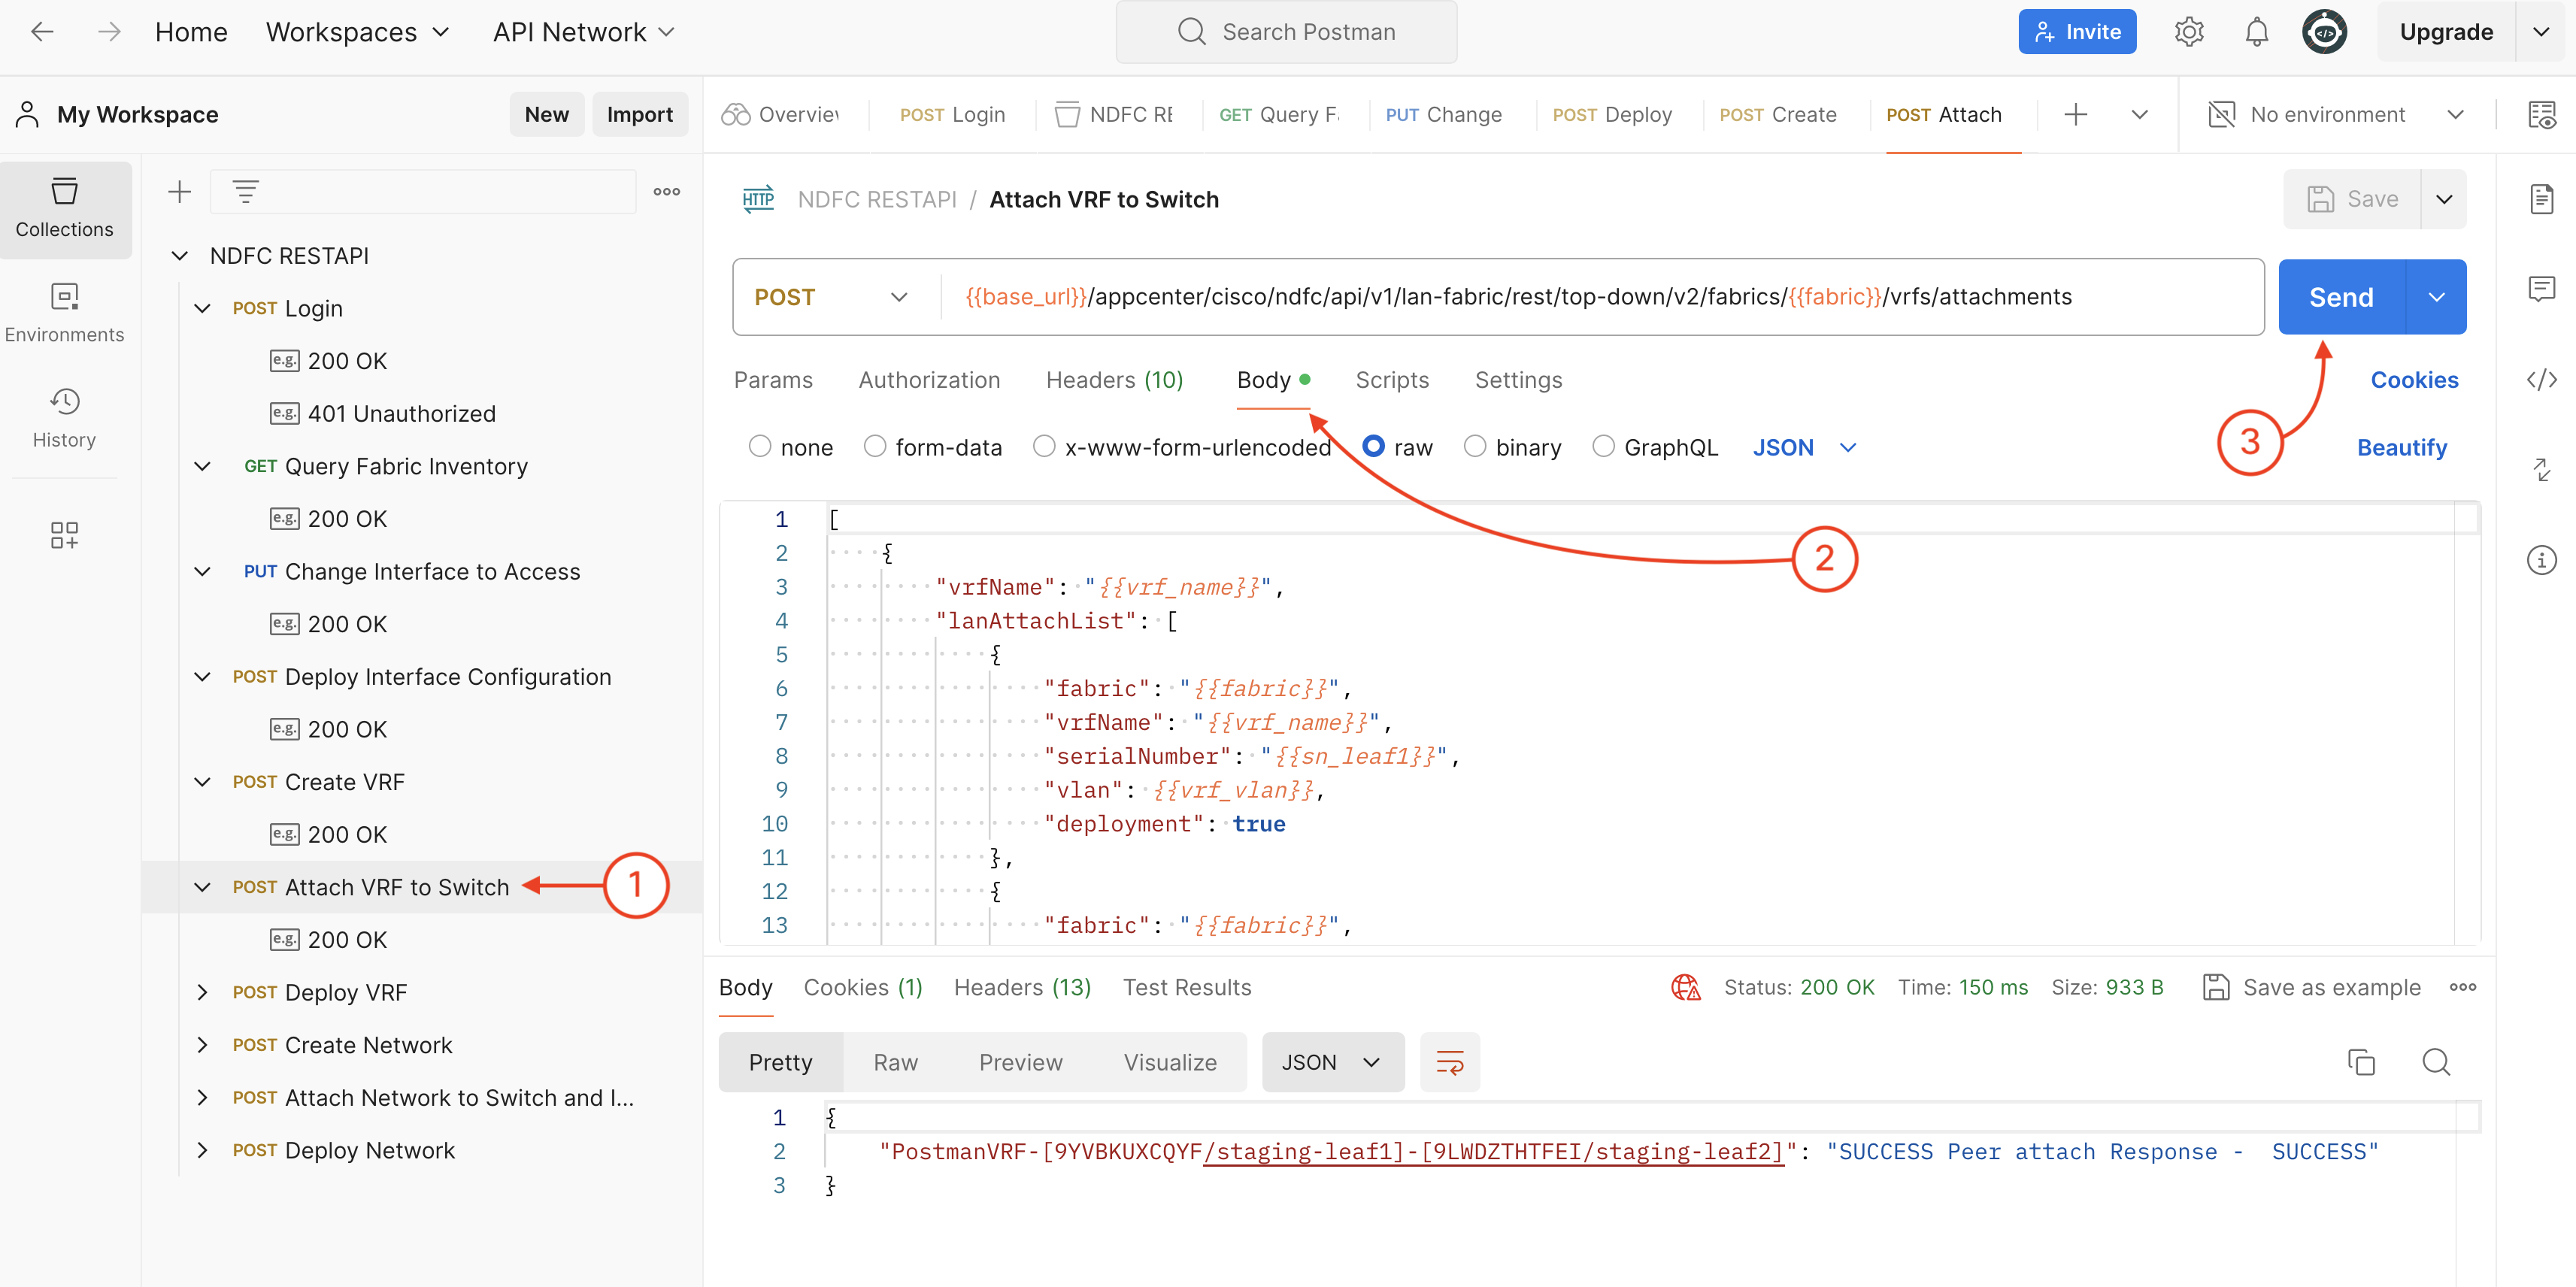Image resolution: width=2576 pixels, height=1287 pixels.
Task: Switch to the Params tab
Action: pyautogui.click(x=773, y=380)
